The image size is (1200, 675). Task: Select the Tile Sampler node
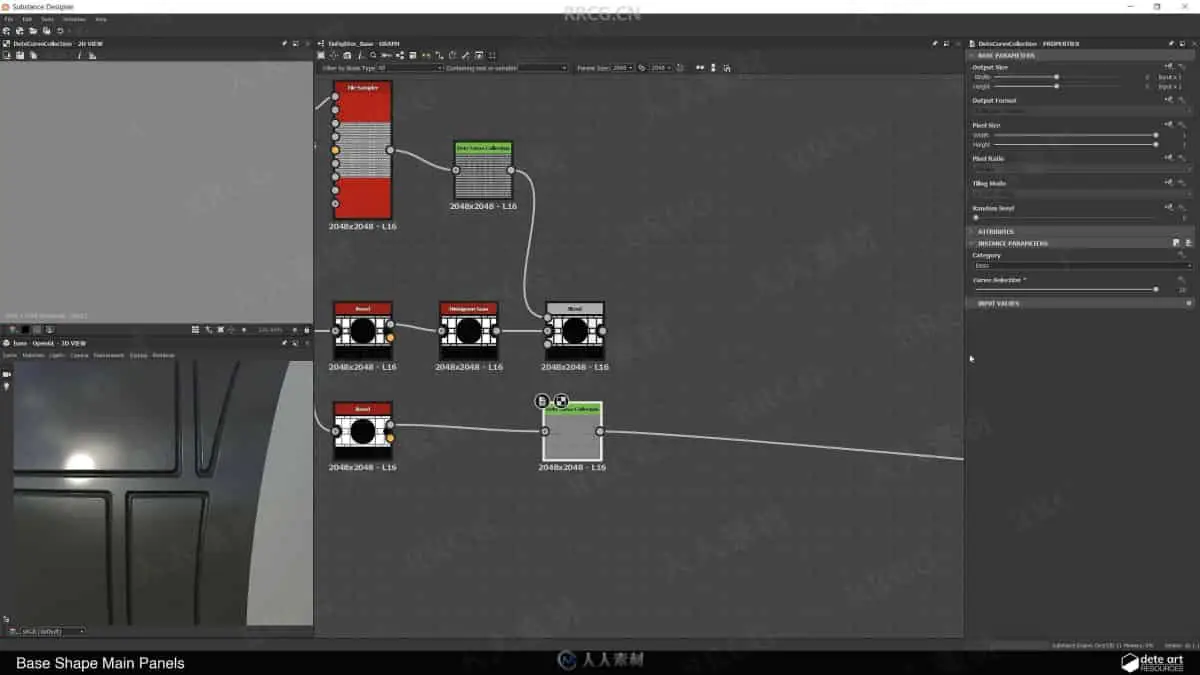(x=362, y=150)
